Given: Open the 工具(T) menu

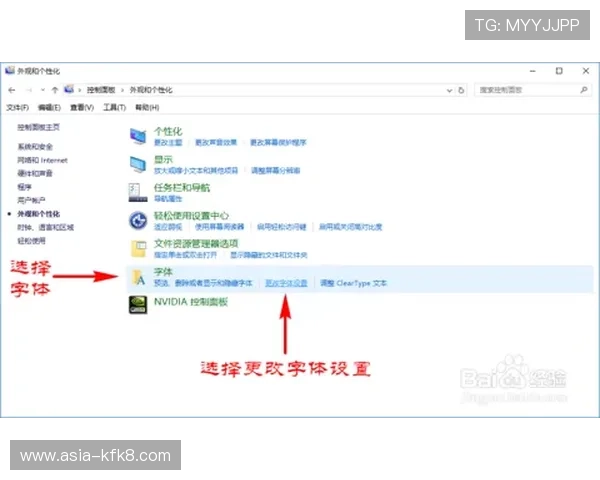Looking at the screenshot, I should [114, 108].
